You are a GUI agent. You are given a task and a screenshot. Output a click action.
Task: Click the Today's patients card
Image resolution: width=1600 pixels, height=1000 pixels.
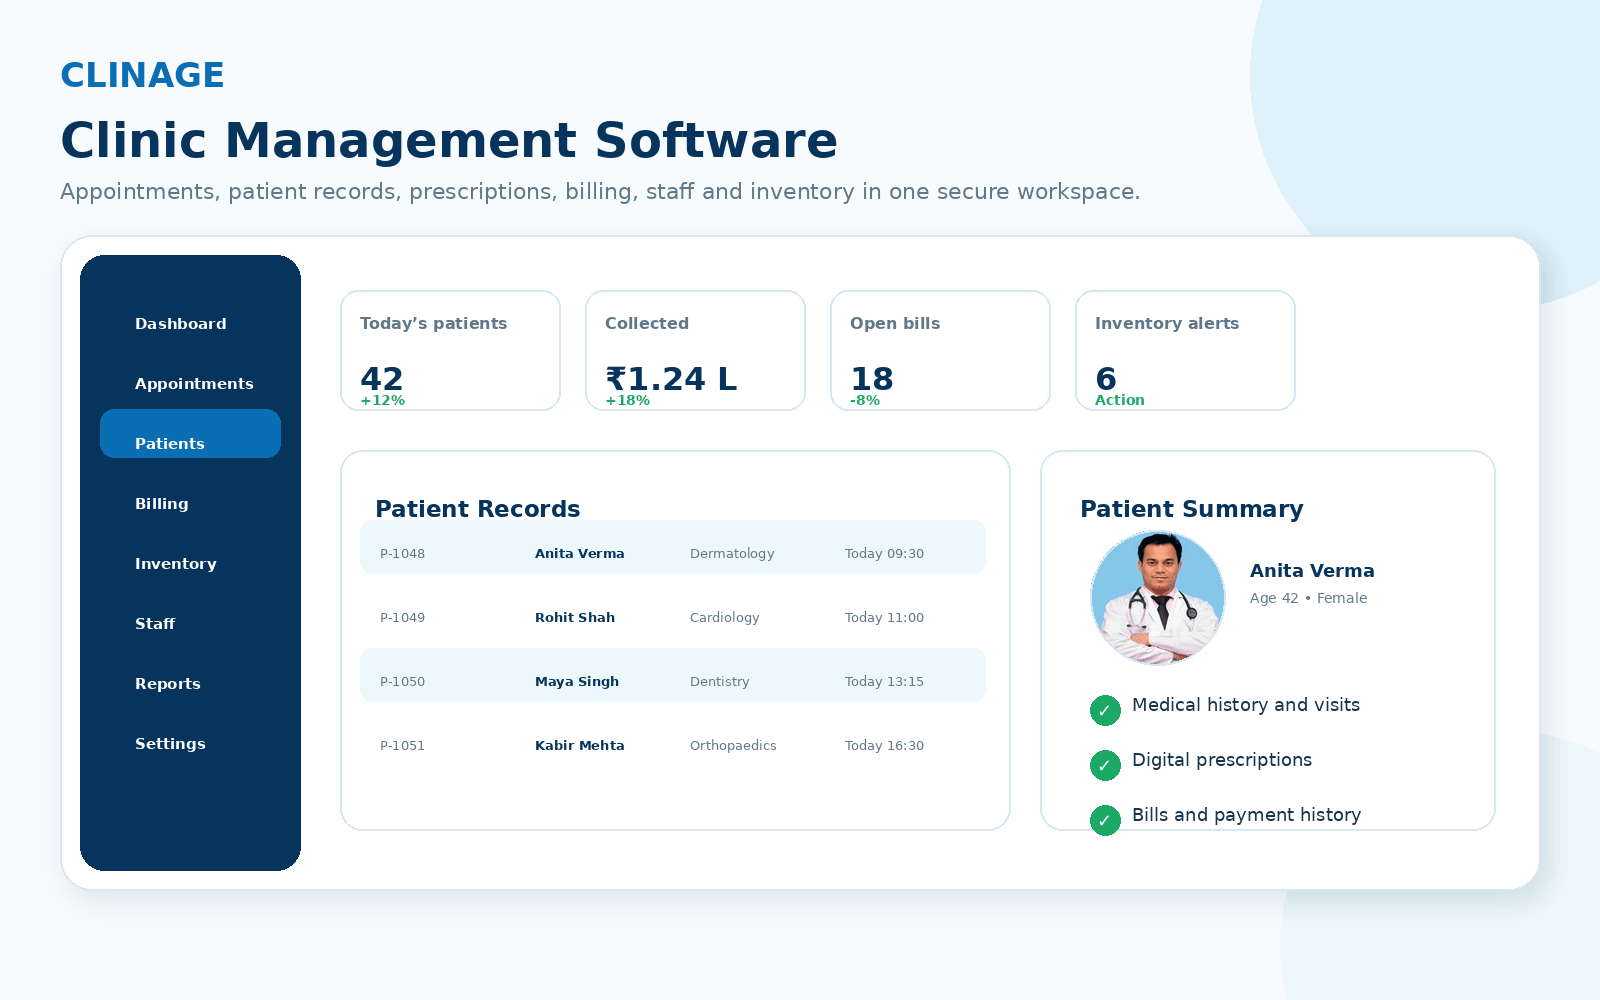(450, 351)
